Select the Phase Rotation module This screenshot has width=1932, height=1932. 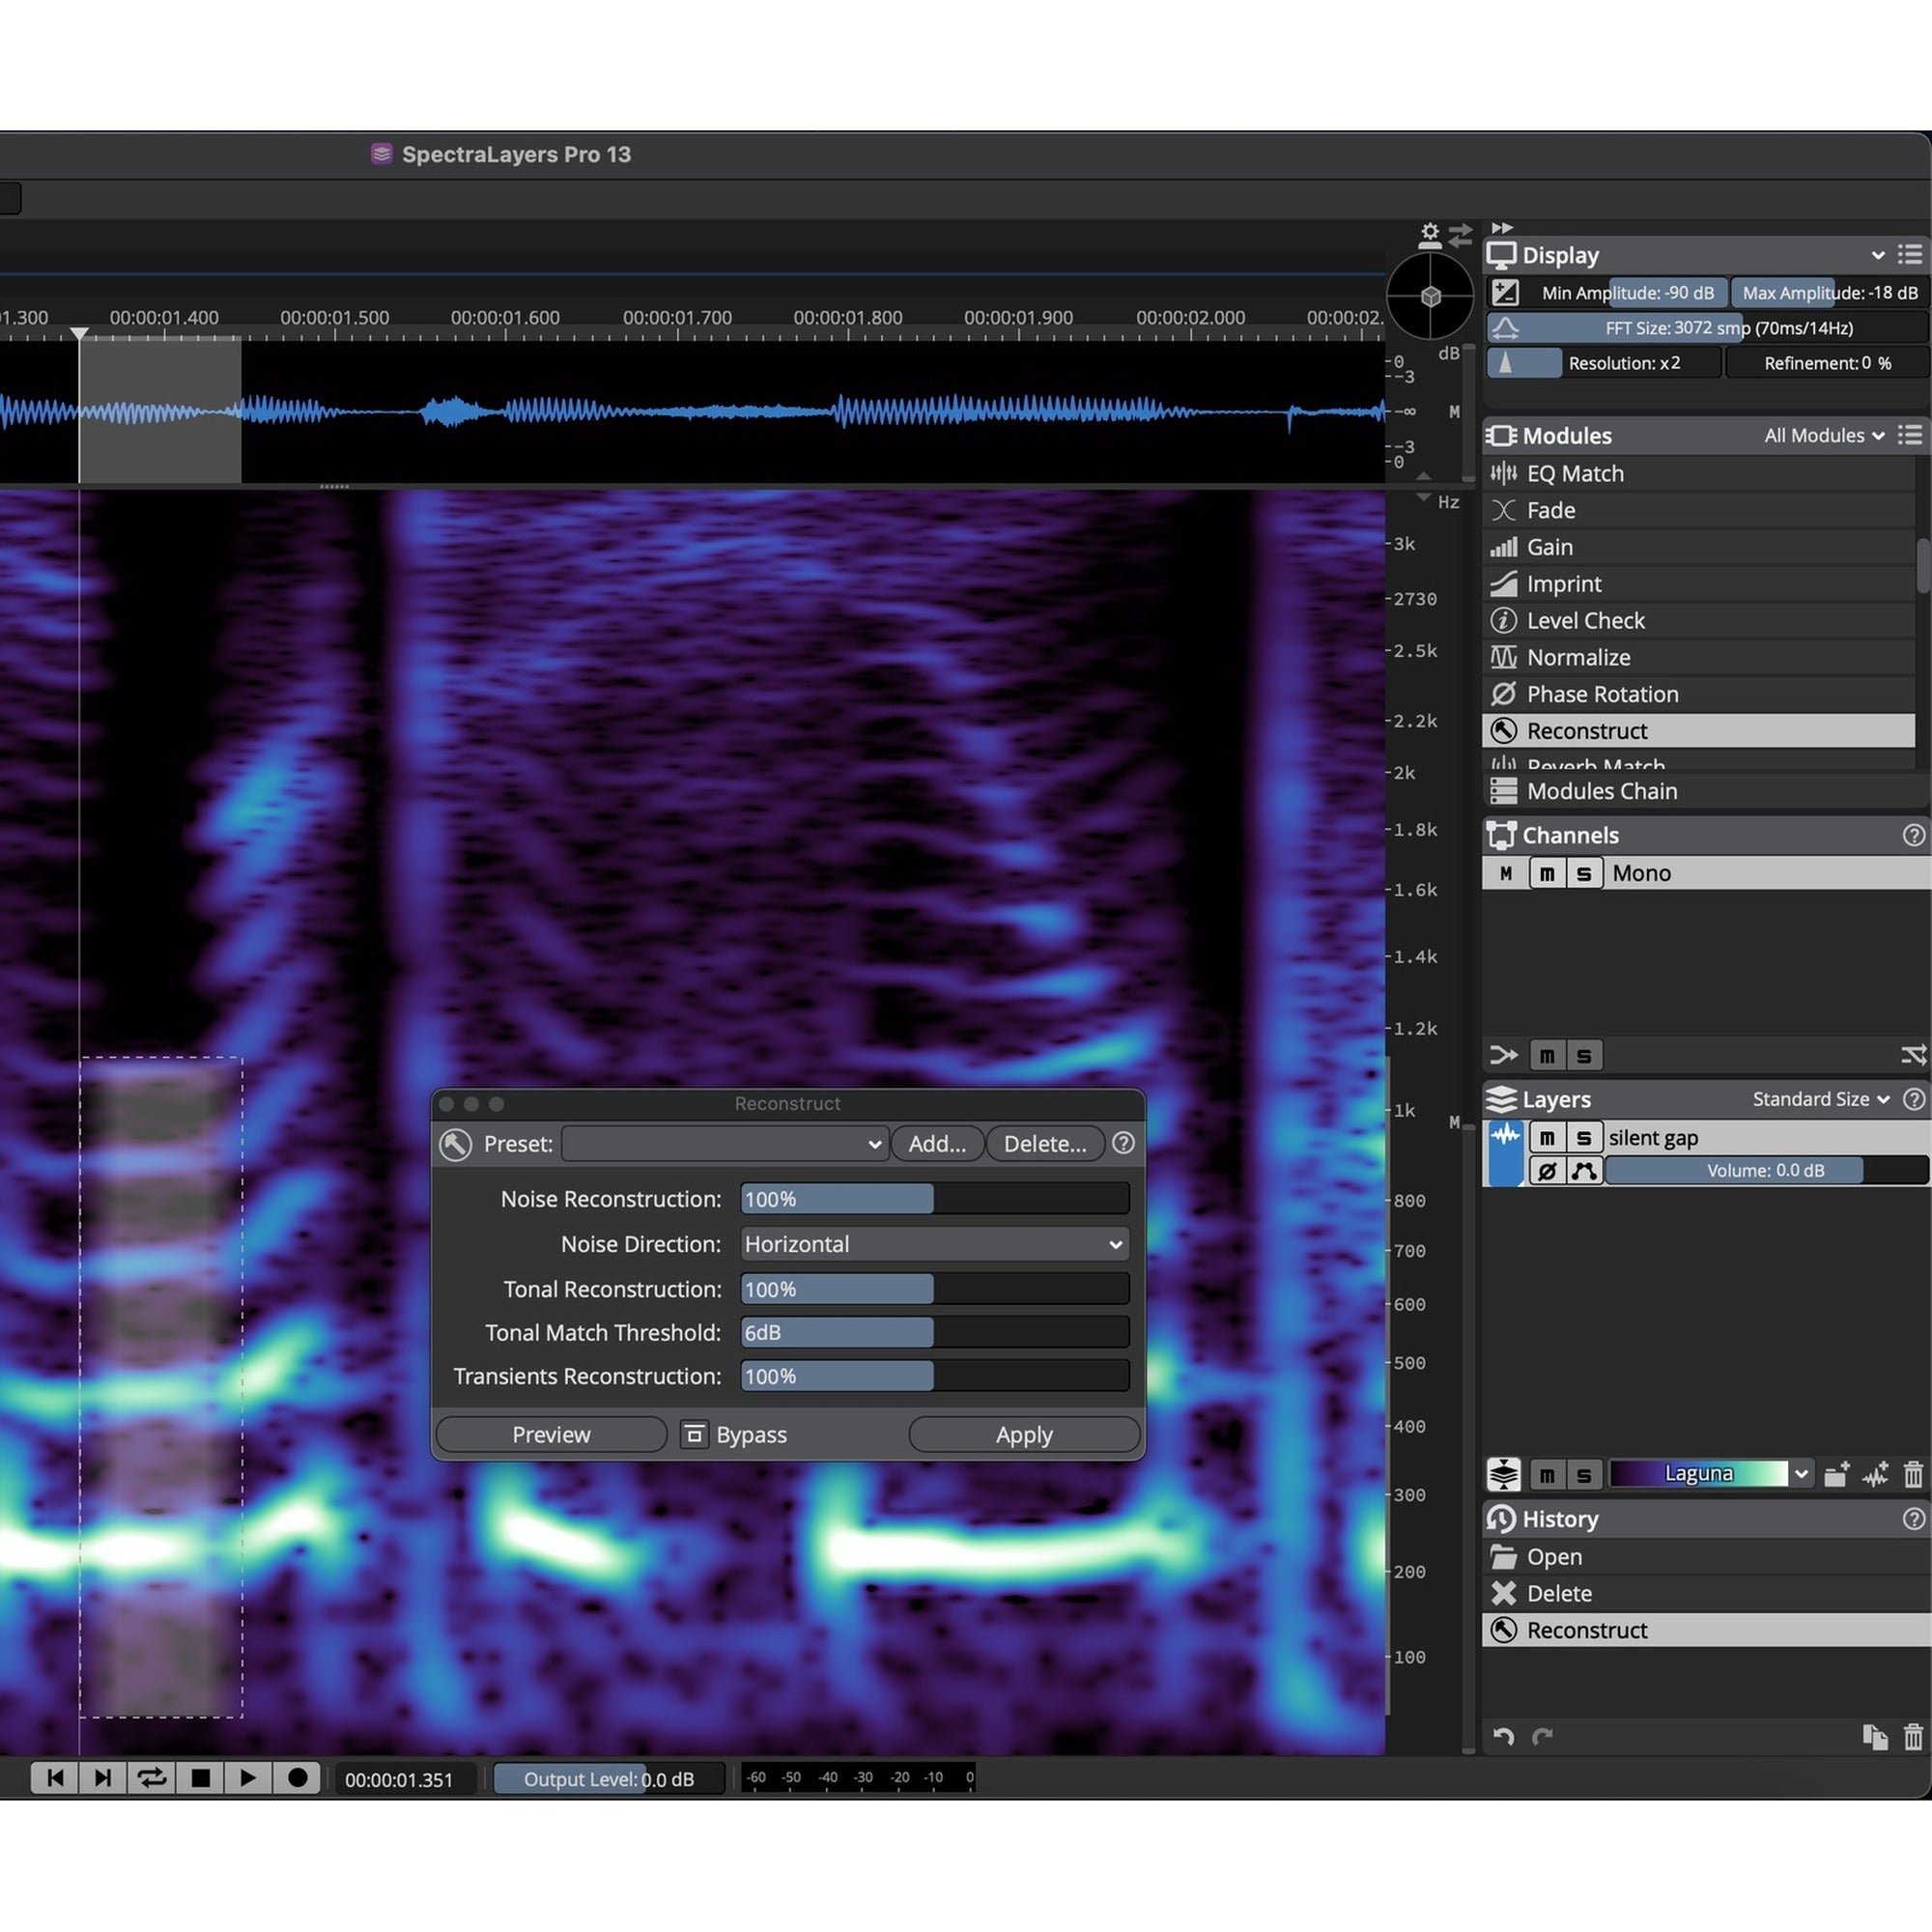coord(1698,694)
